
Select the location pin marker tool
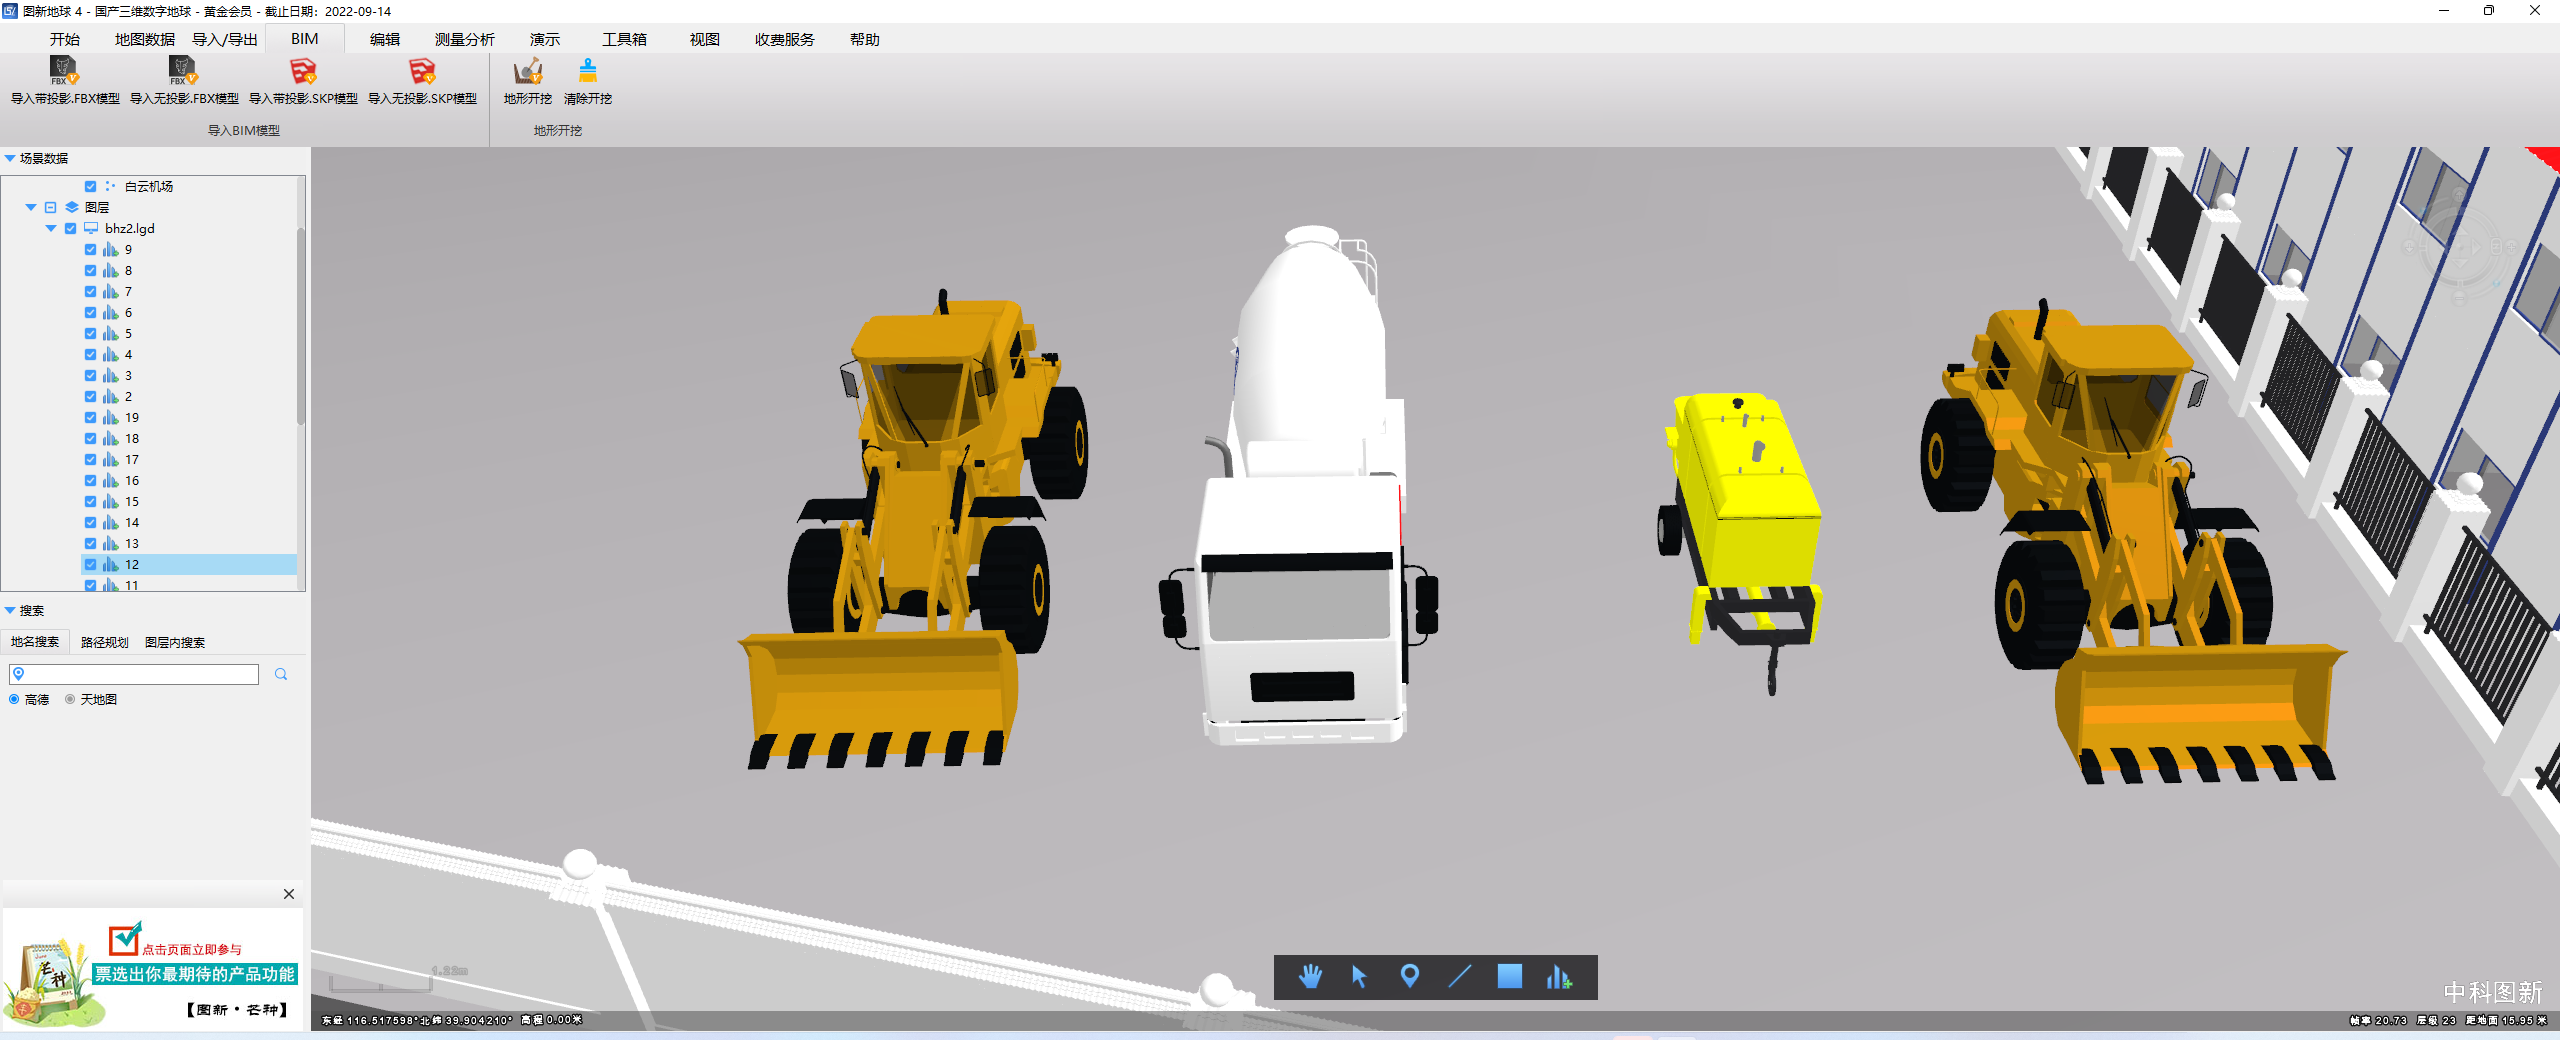tap(1409, 977)
